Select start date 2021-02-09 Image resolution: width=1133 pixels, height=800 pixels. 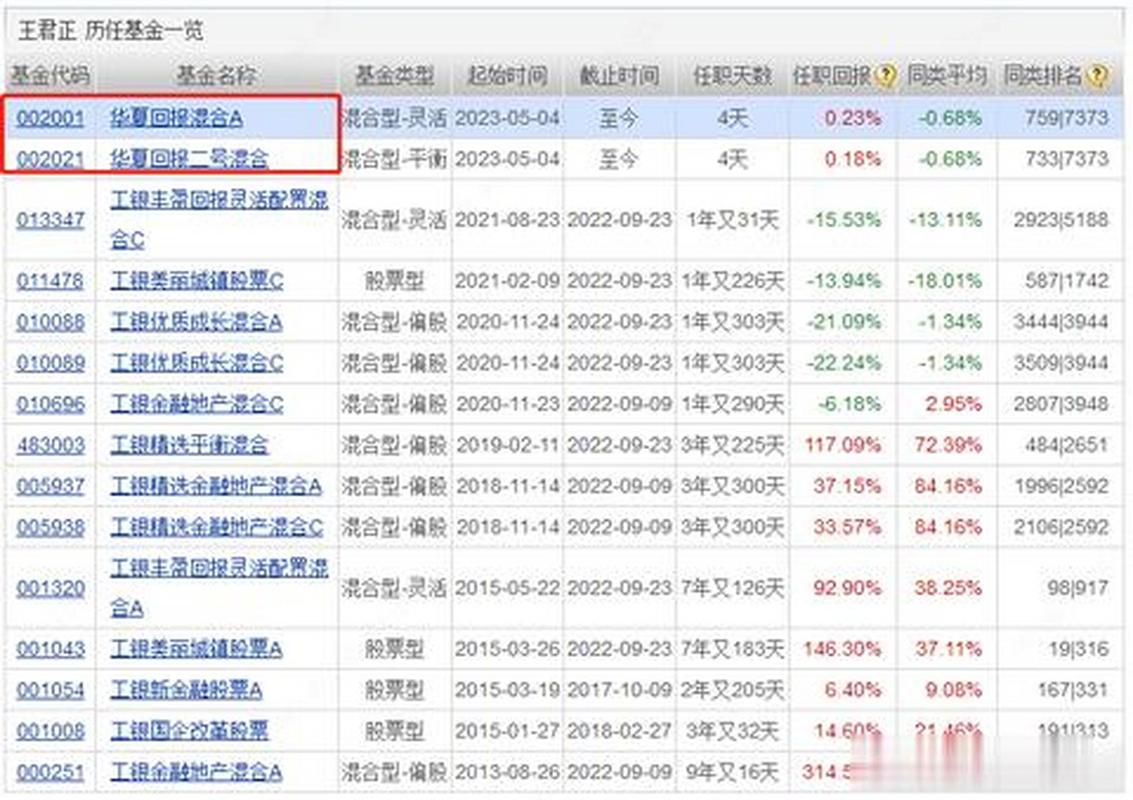point(507,280)
